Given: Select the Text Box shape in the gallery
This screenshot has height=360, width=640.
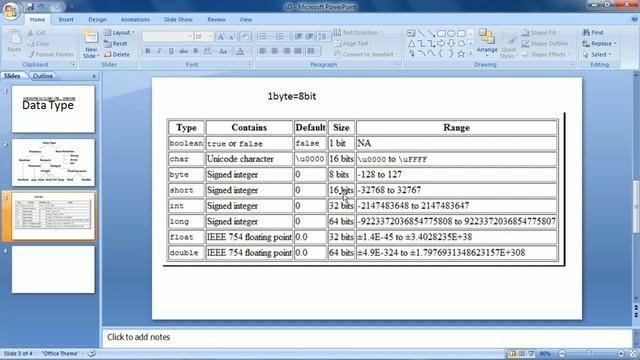Looking at the screenshot, I should tap(411, 33).
